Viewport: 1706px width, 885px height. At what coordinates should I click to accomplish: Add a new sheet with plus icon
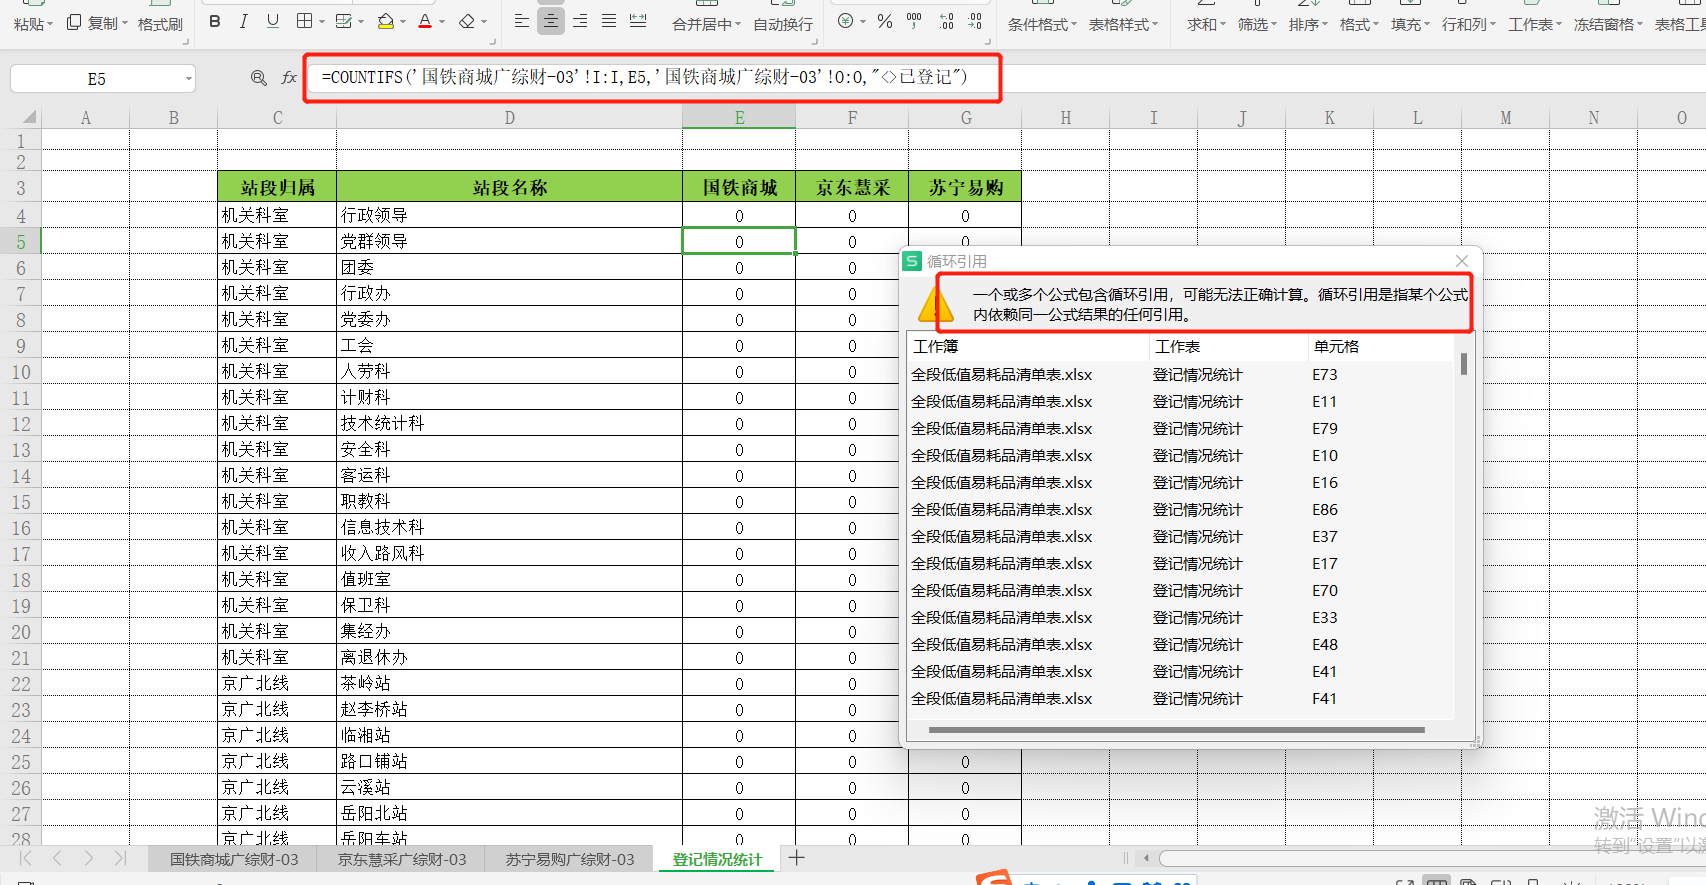tap(797, 858)
